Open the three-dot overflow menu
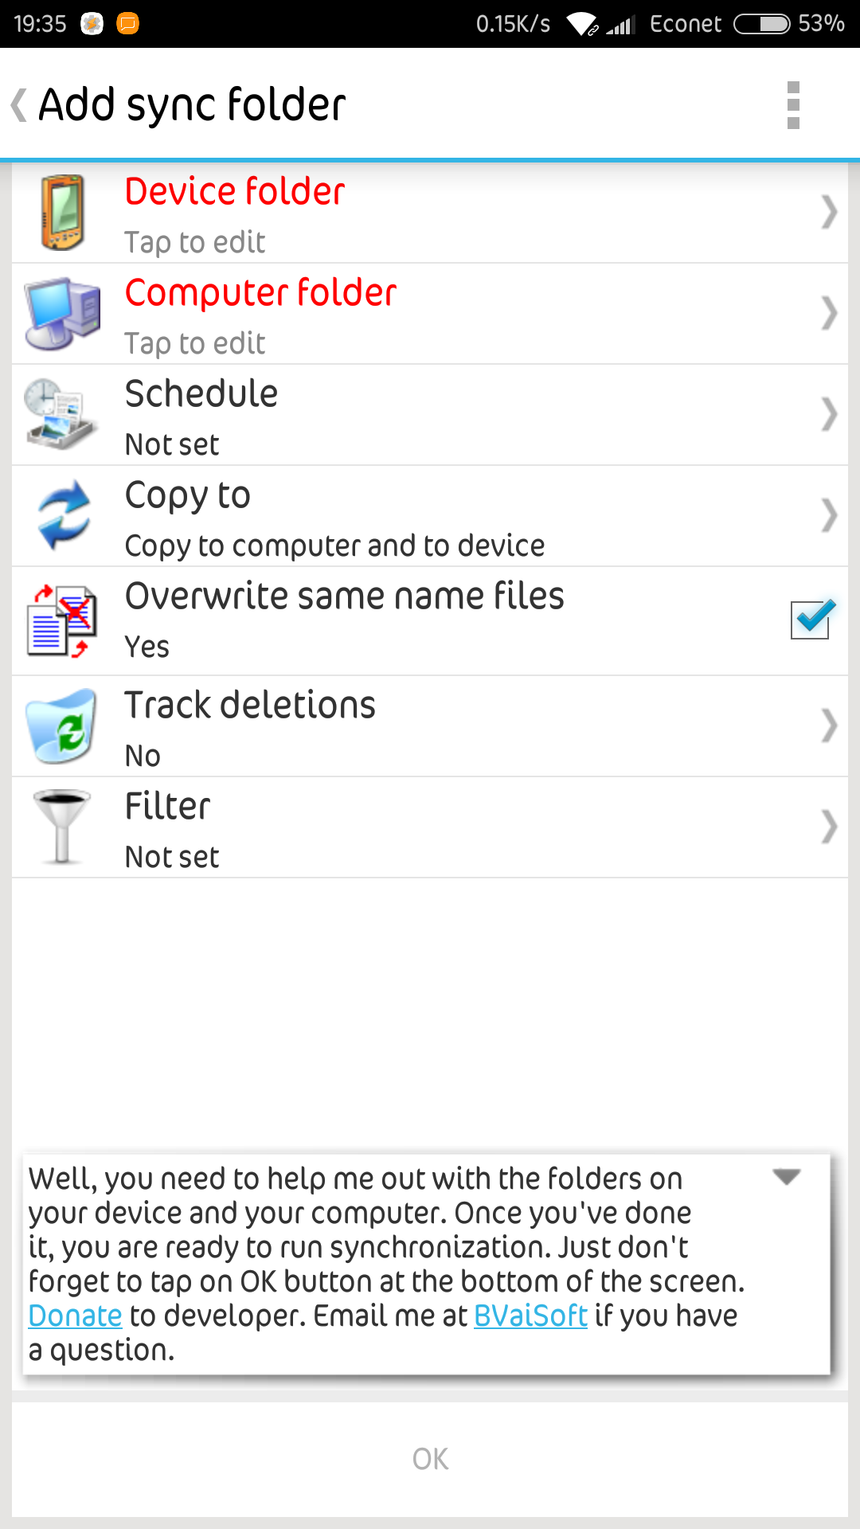Viewport: 860px width, 1529px height. pyautogui.click(x=793, y=105)
